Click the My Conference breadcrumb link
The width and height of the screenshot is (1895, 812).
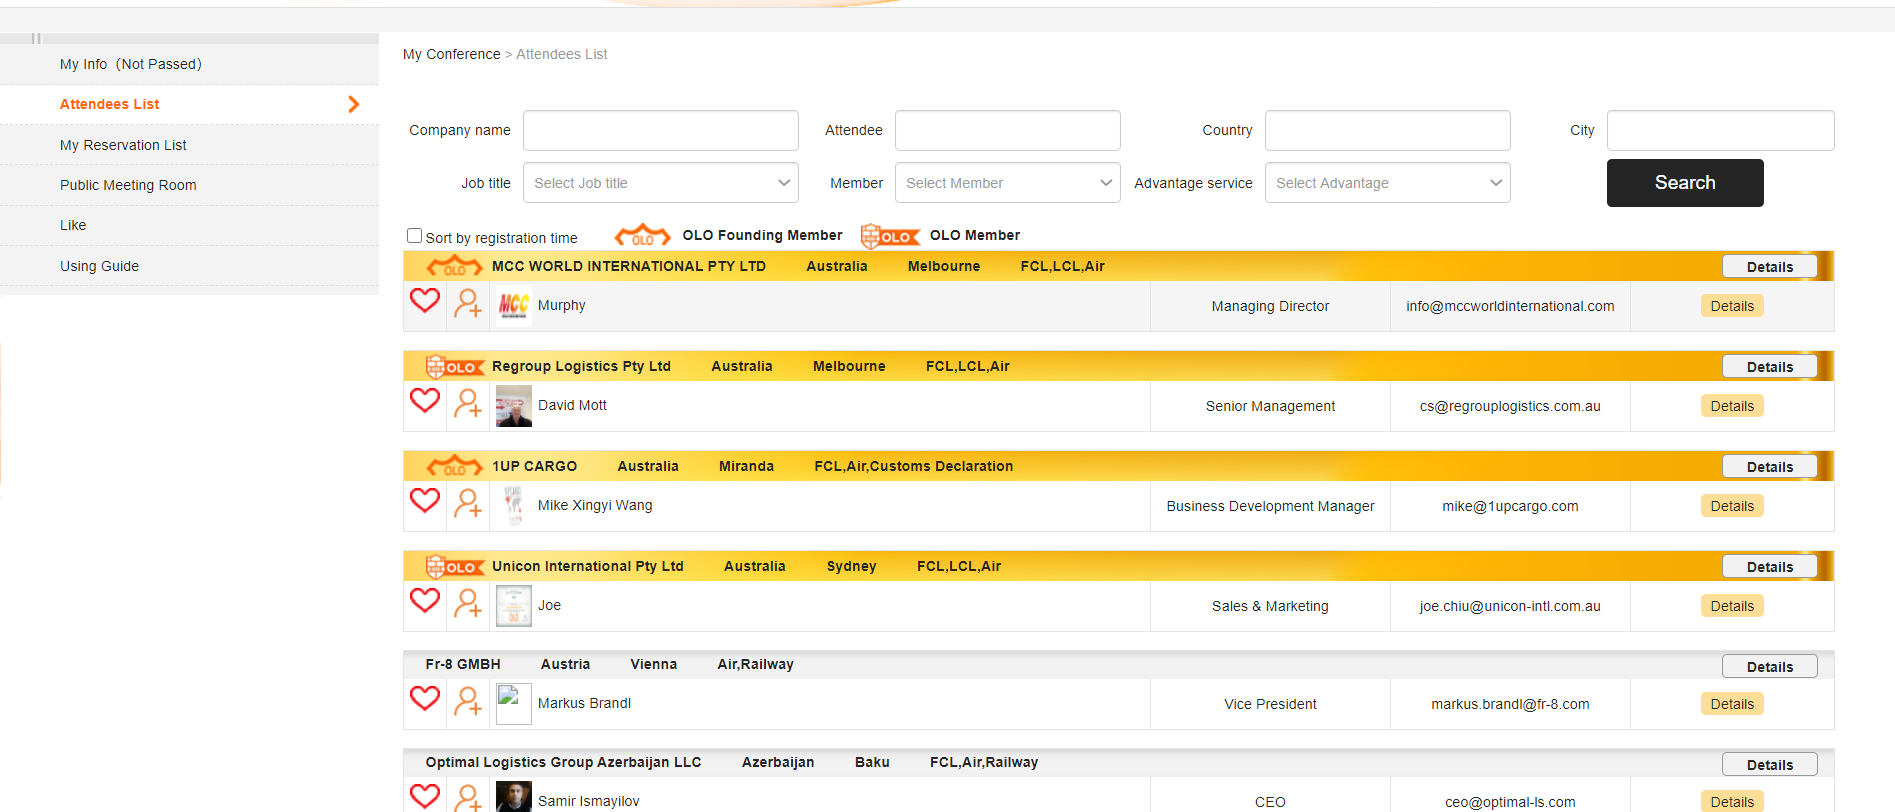pyautogui.click(x=451, y=54)
